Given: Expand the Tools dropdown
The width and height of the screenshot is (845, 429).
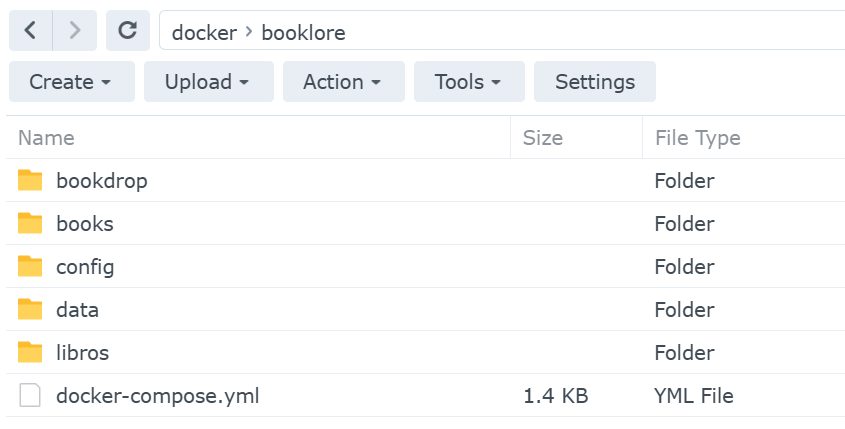Looking at the screenshot, I should click(467, 82).
